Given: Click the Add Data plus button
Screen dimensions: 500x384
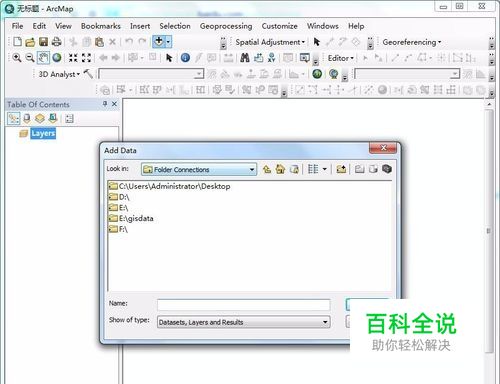Looking at the screenshot, I should (x=159, y=42).
